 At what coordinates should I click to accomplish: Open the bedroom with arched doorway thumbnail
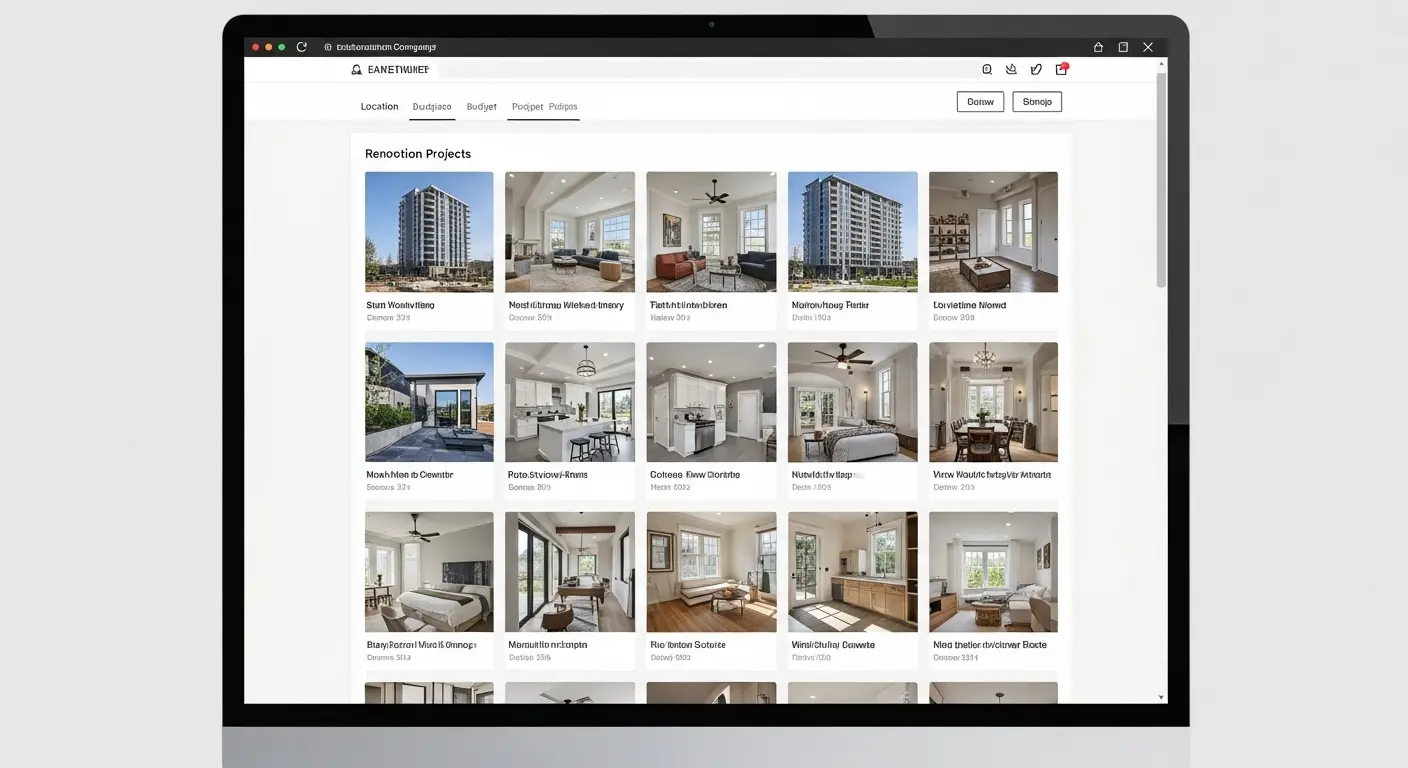coord(853,402)
